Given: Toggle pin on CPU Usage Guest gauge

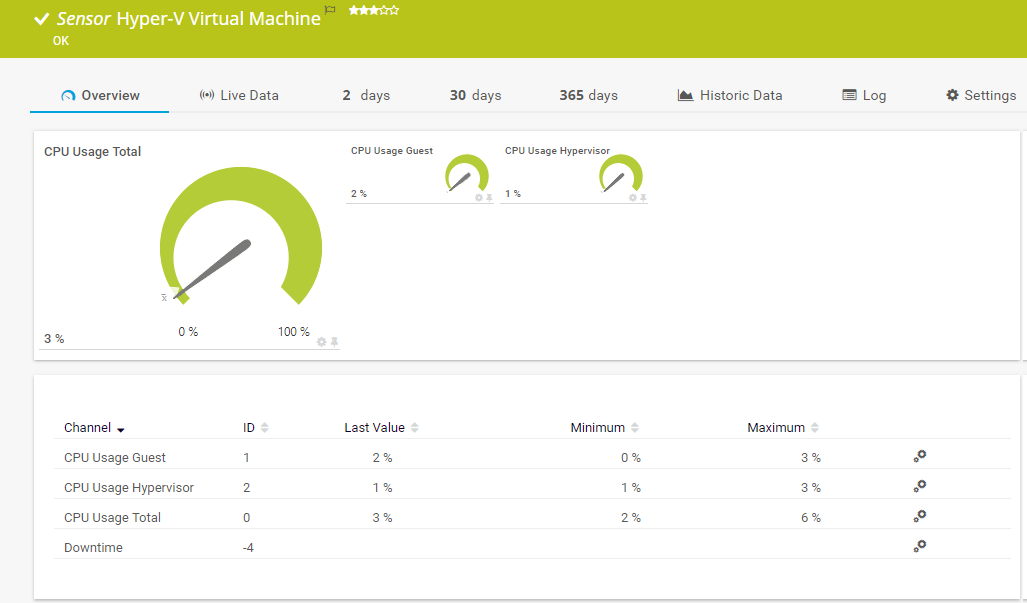Looking at the screenshot, I should coord(489,198).
